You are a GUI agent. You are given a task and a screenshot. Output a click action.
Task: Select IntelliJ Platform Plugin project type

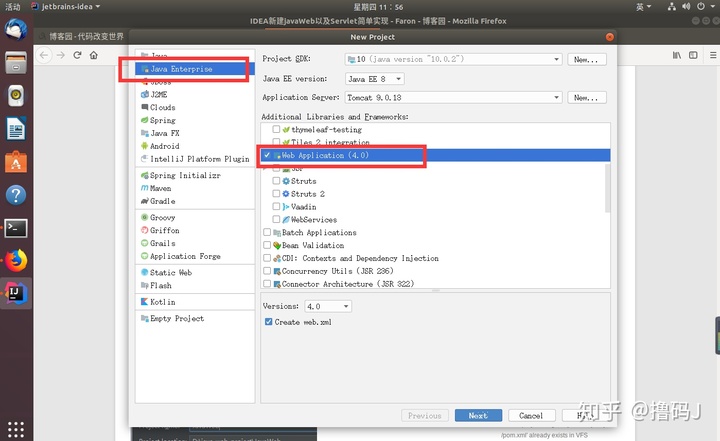click(x=195, y=158)
